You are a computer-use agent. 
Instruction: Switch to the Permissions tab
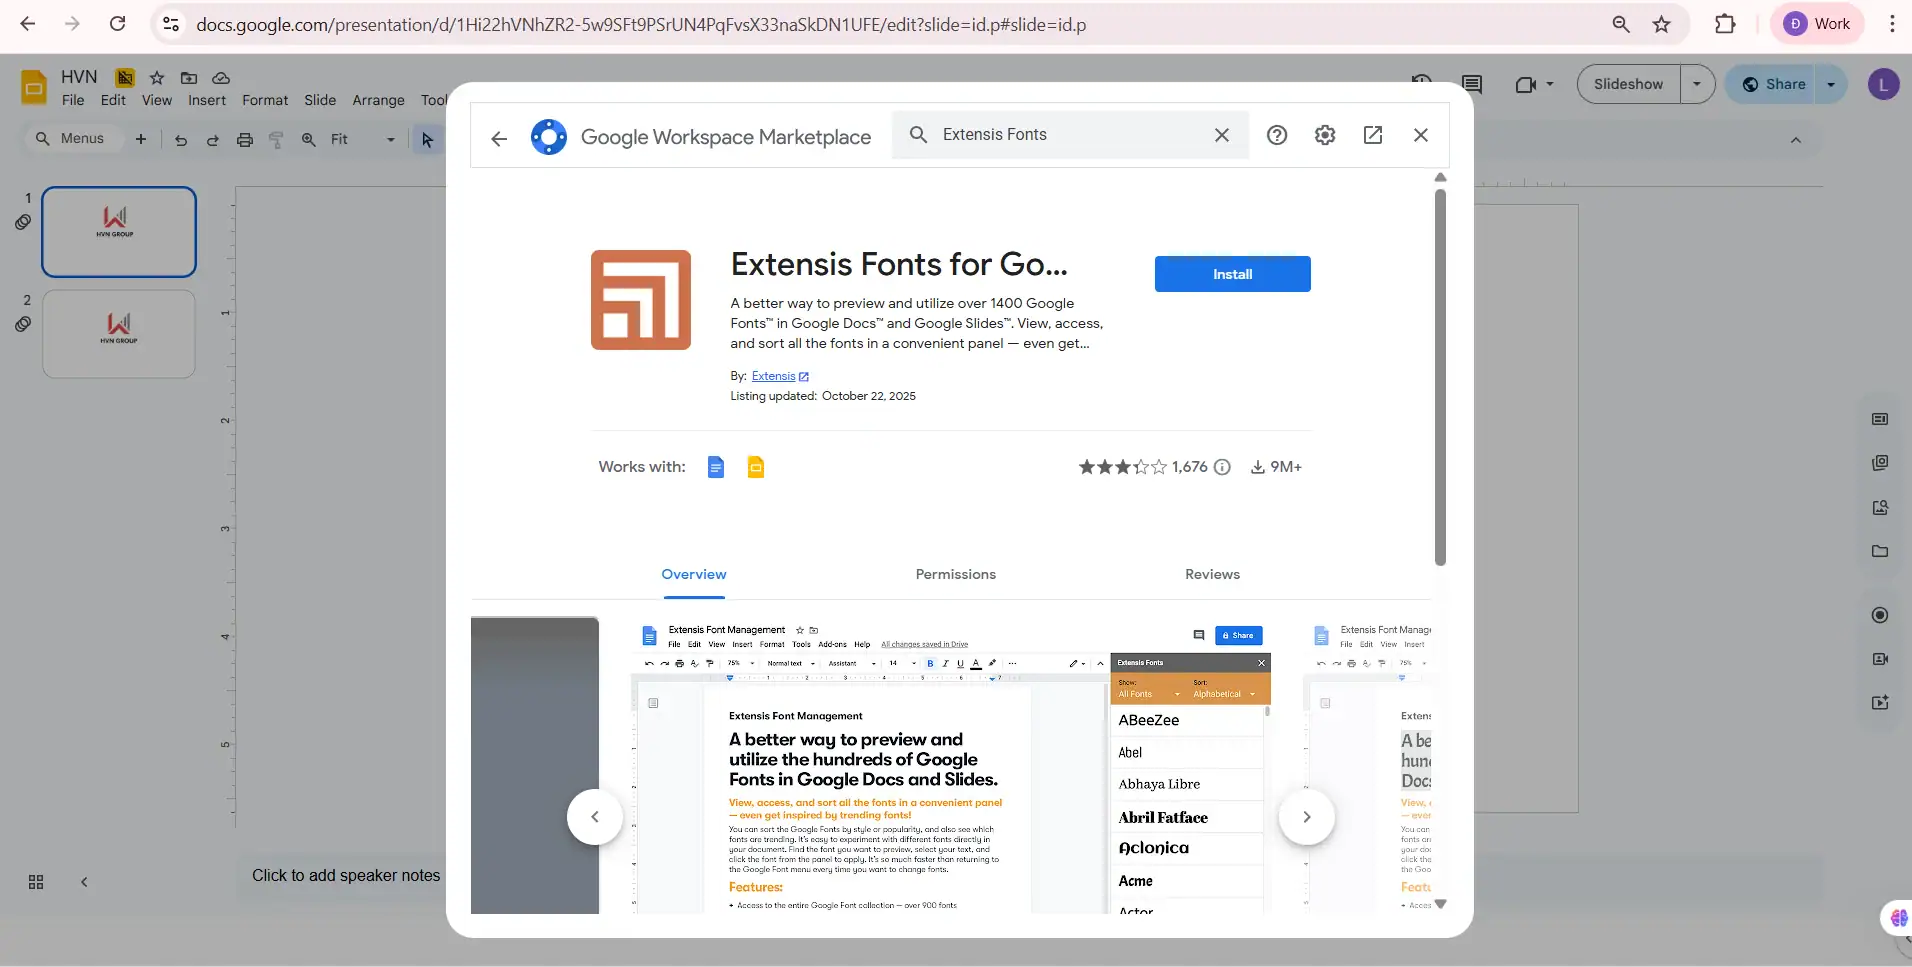point(954,575)
